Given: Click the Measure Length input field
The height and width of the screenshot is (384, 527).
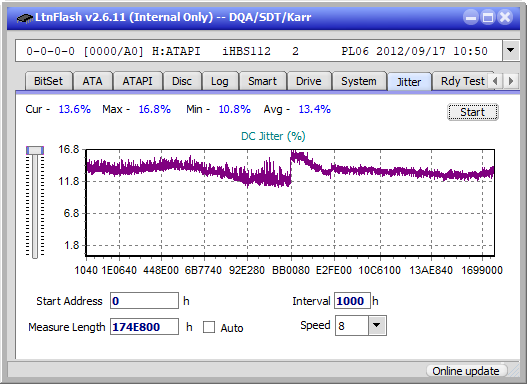Looking at the screenshot, I should (x=144, y=327).
